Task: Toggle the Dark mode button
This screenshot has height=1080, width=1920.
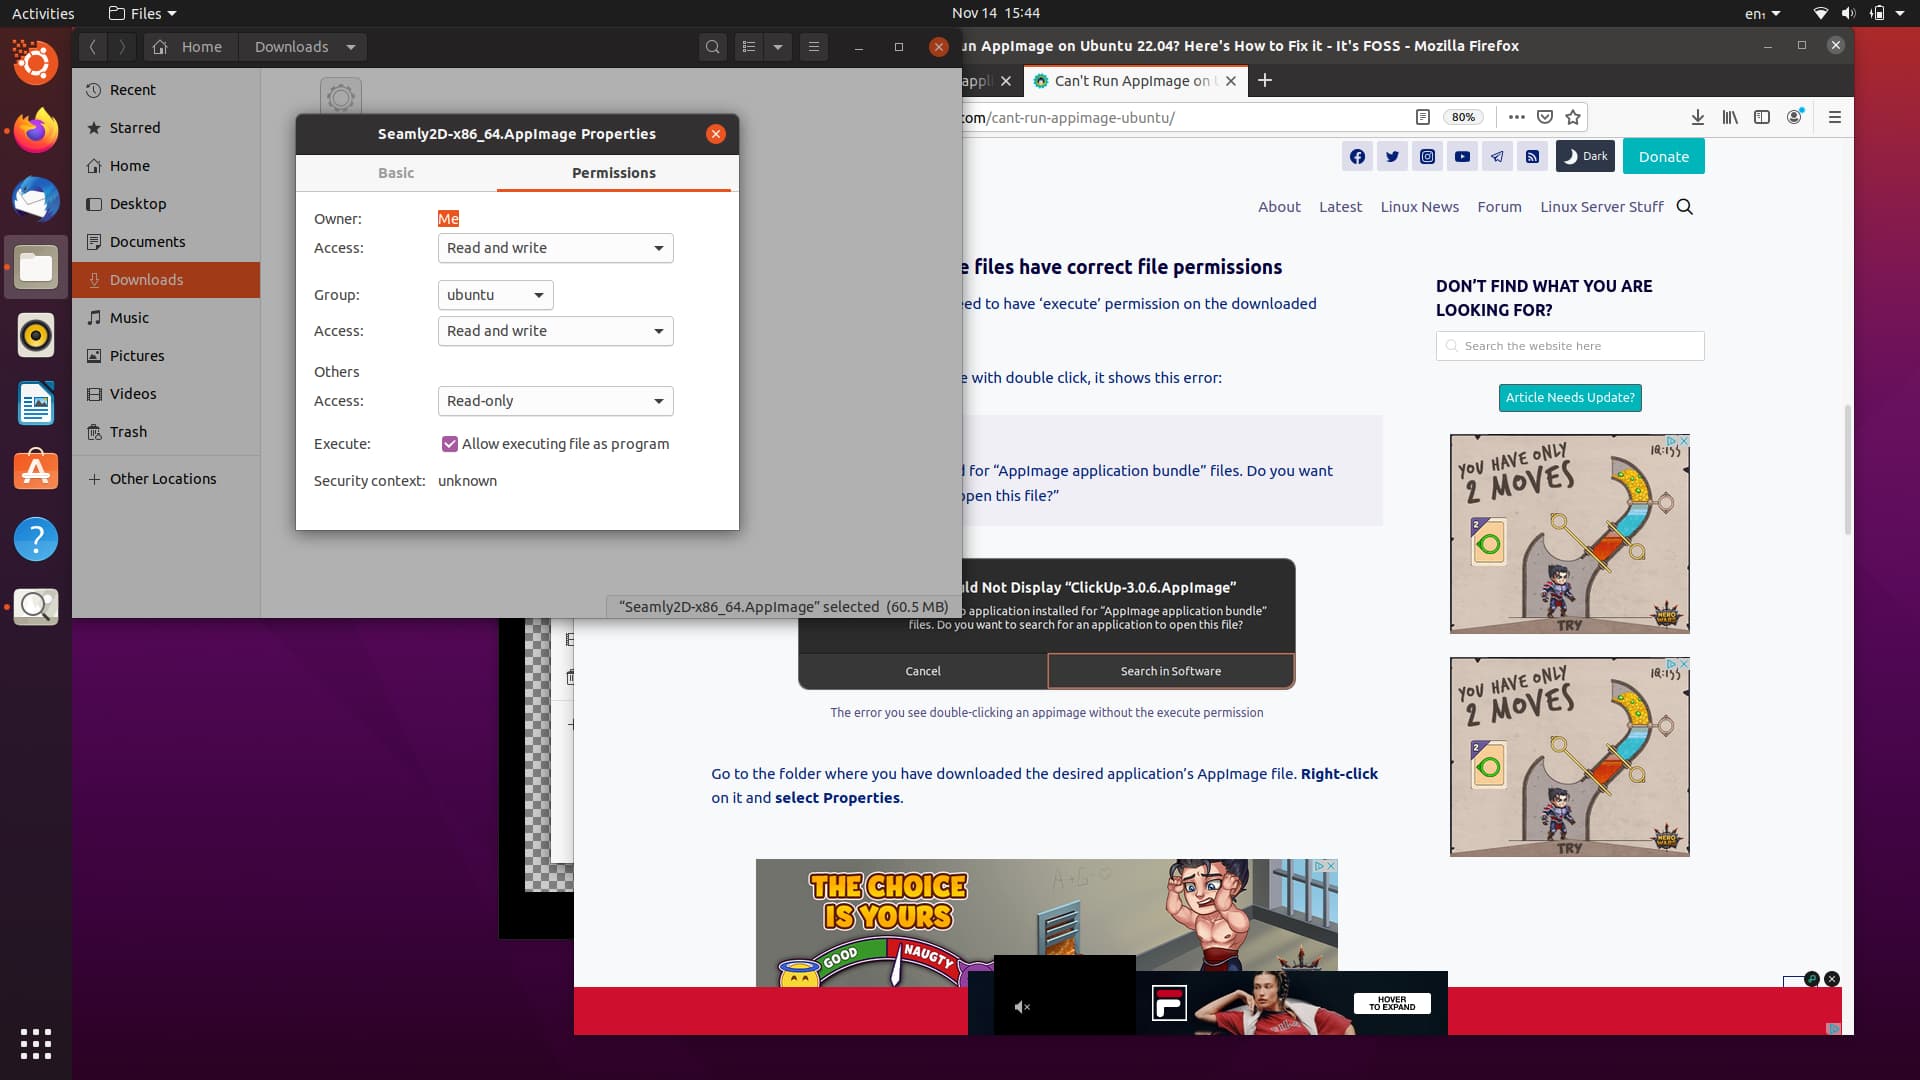Action: [1585, 156]
